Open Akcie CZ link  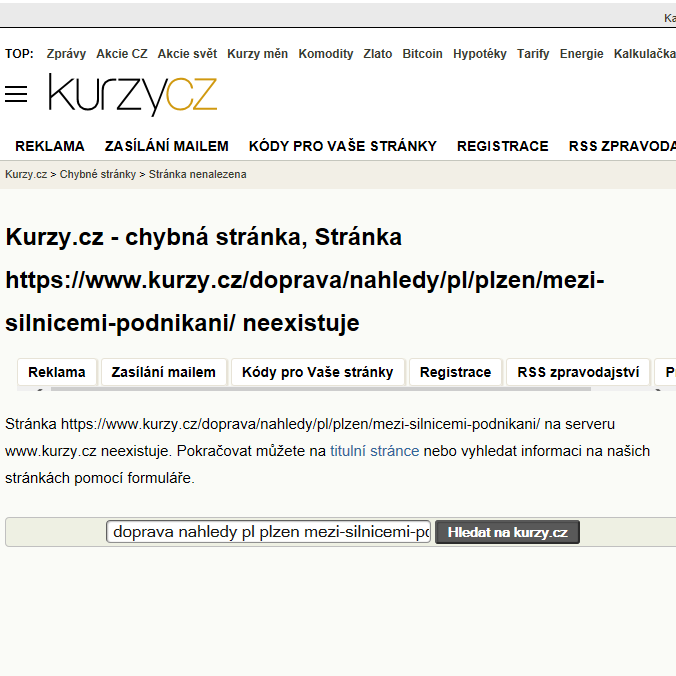(x=122, y=54)
